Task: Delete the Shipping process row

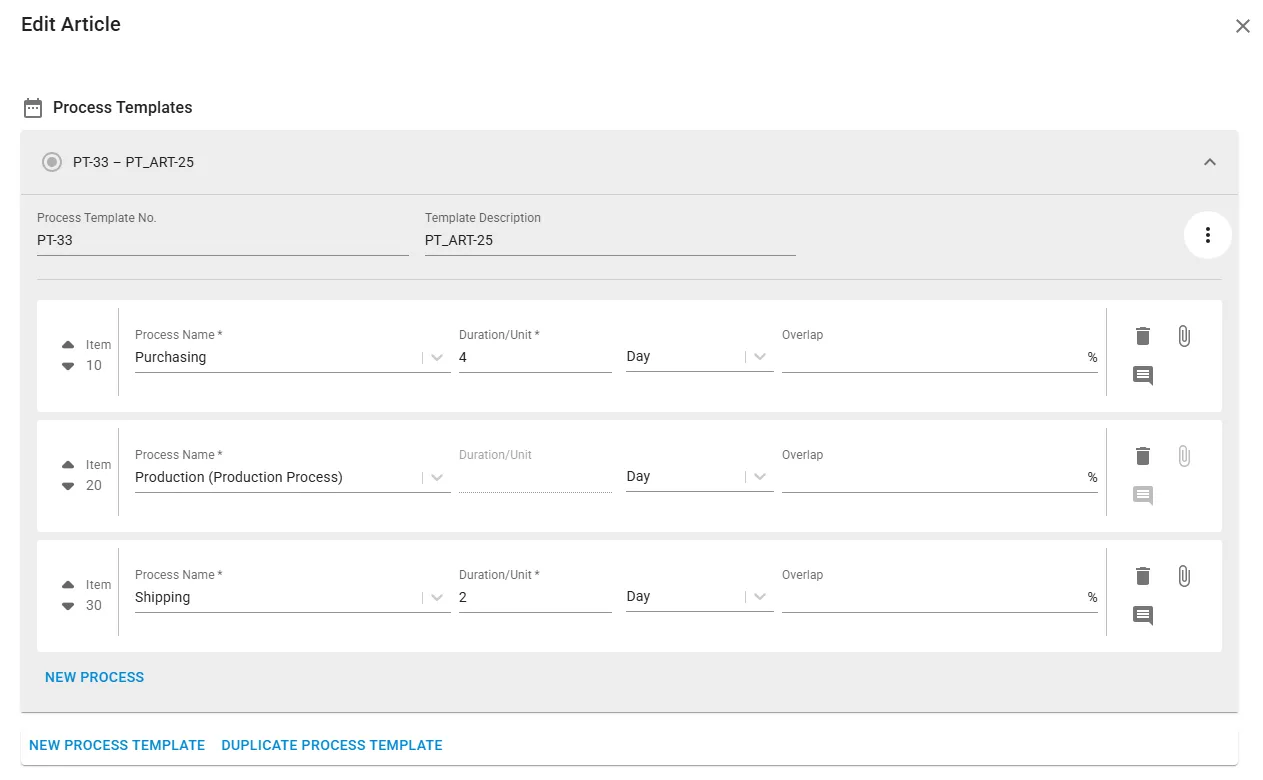Action: [1143, 576]
